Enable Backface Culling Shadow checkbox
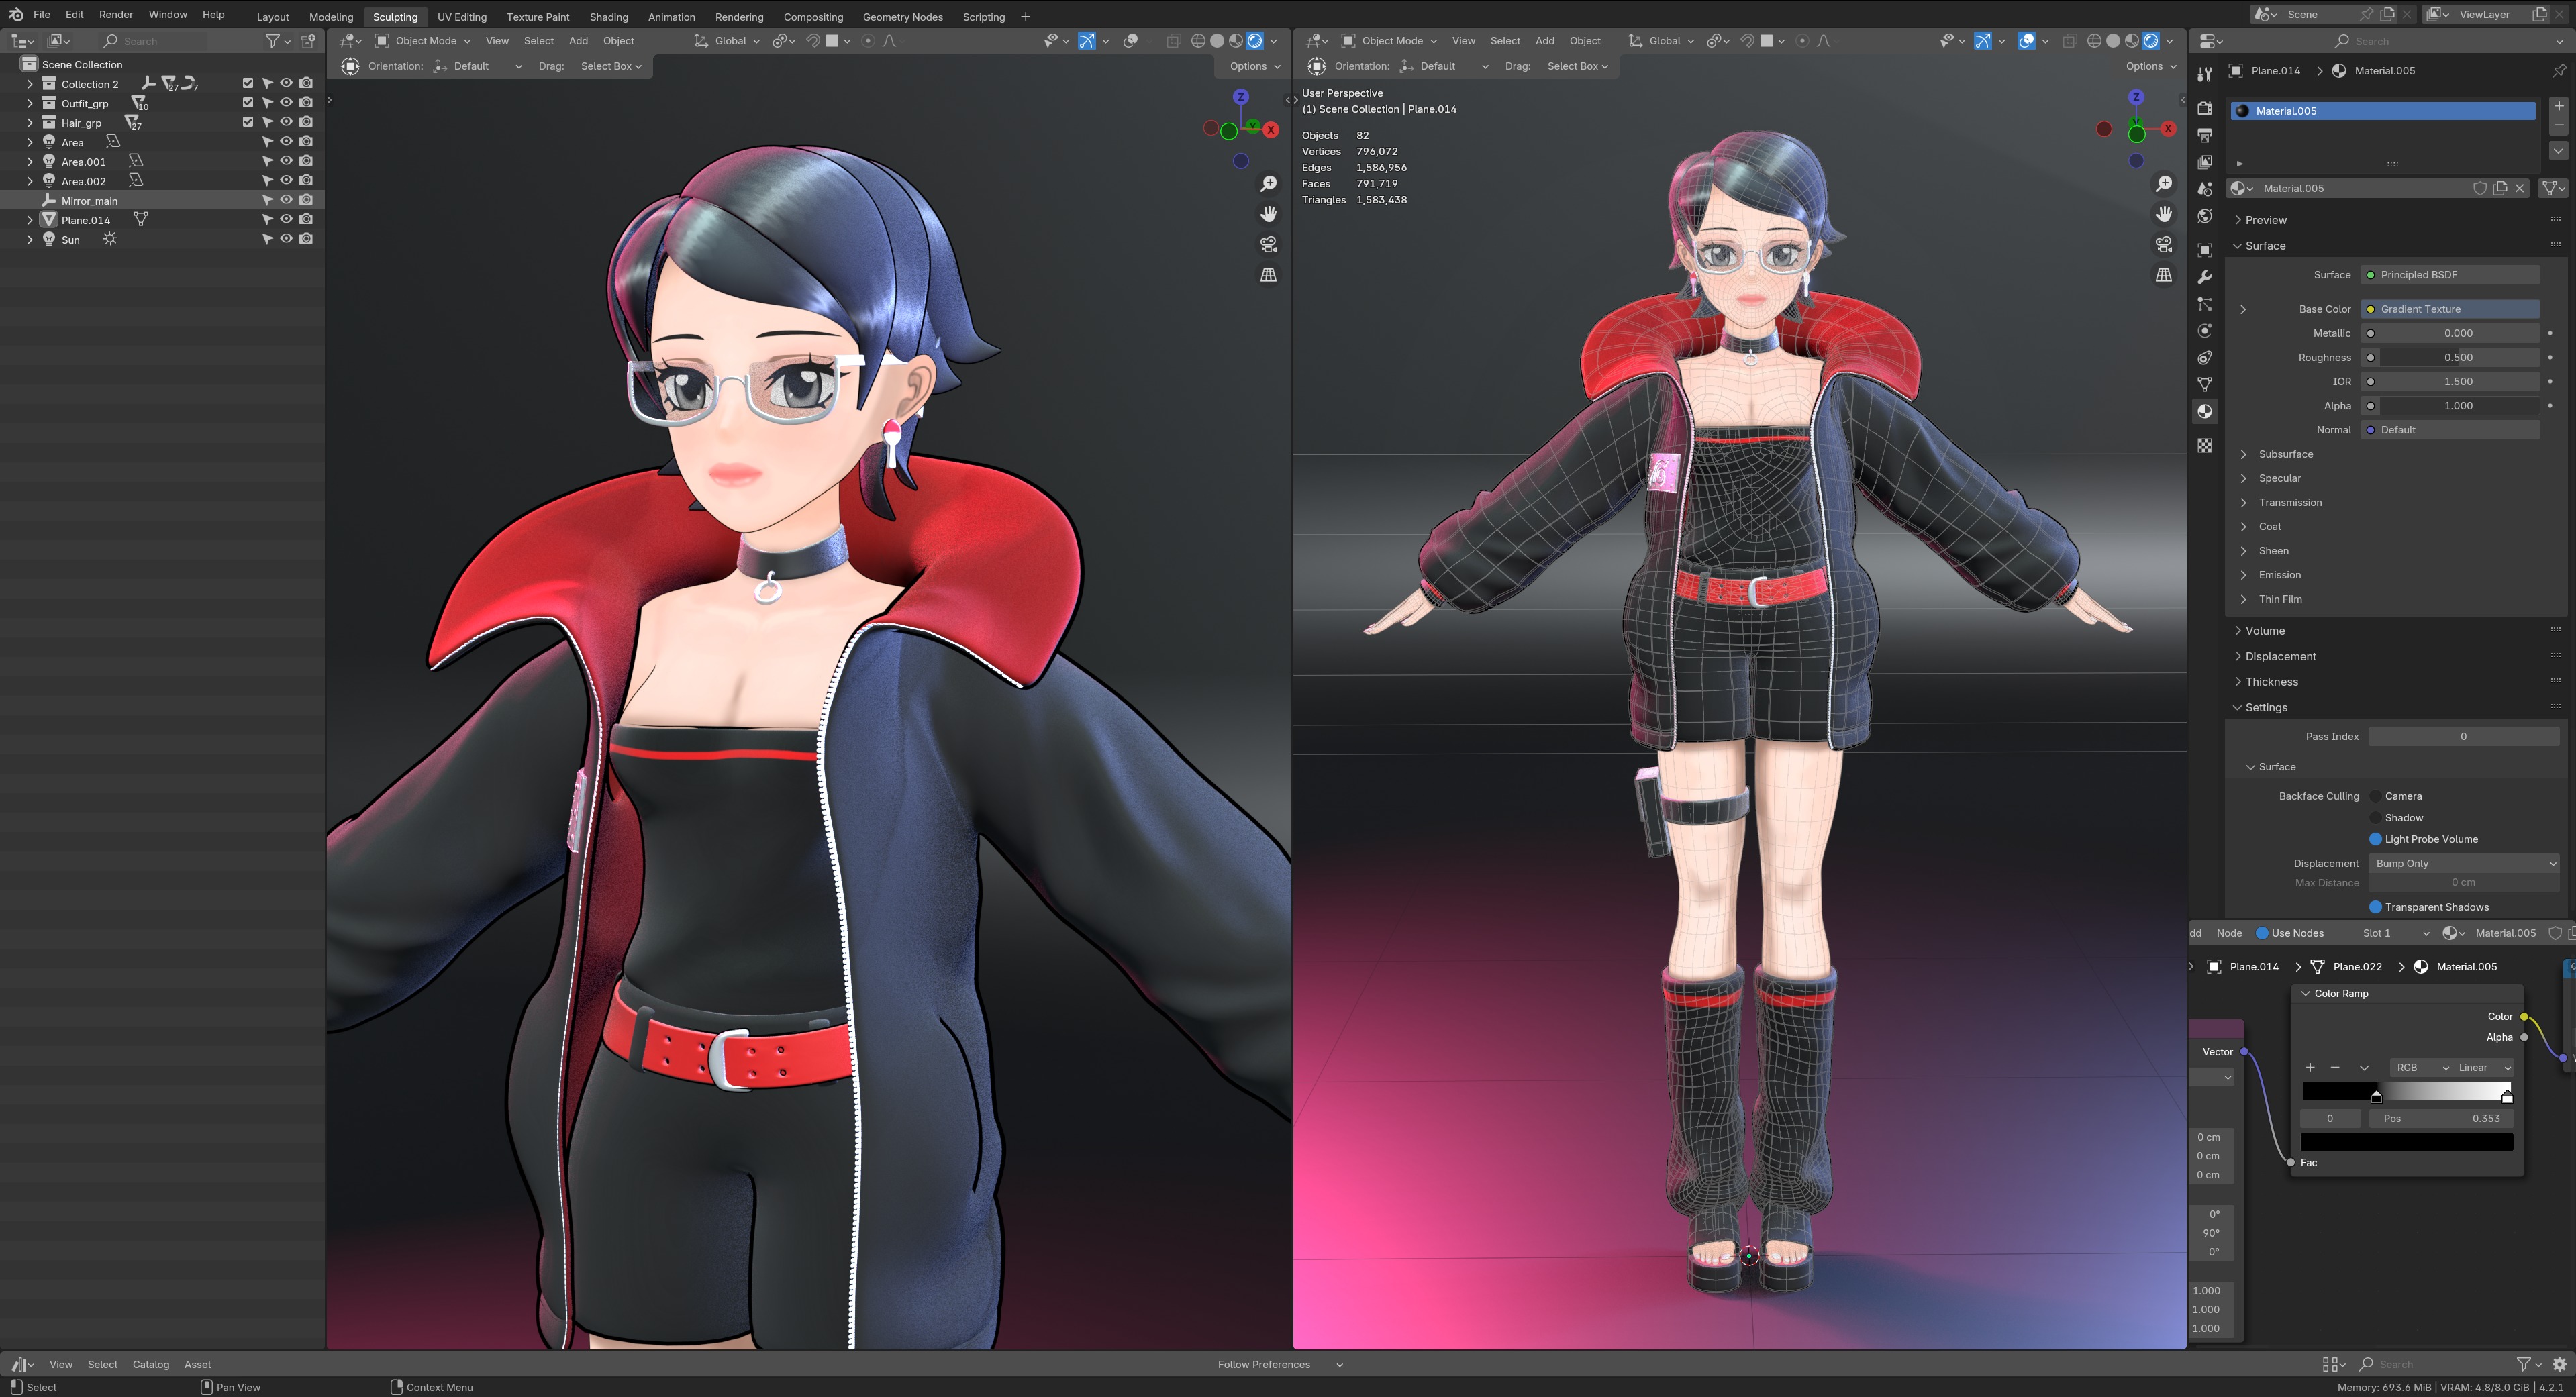 tap(2375, 818)
